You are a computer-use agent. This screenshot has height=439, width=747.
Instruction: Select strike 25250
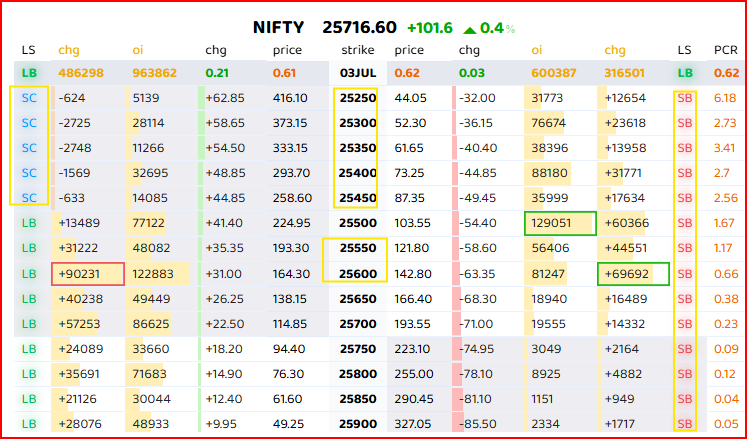point(358,98)
